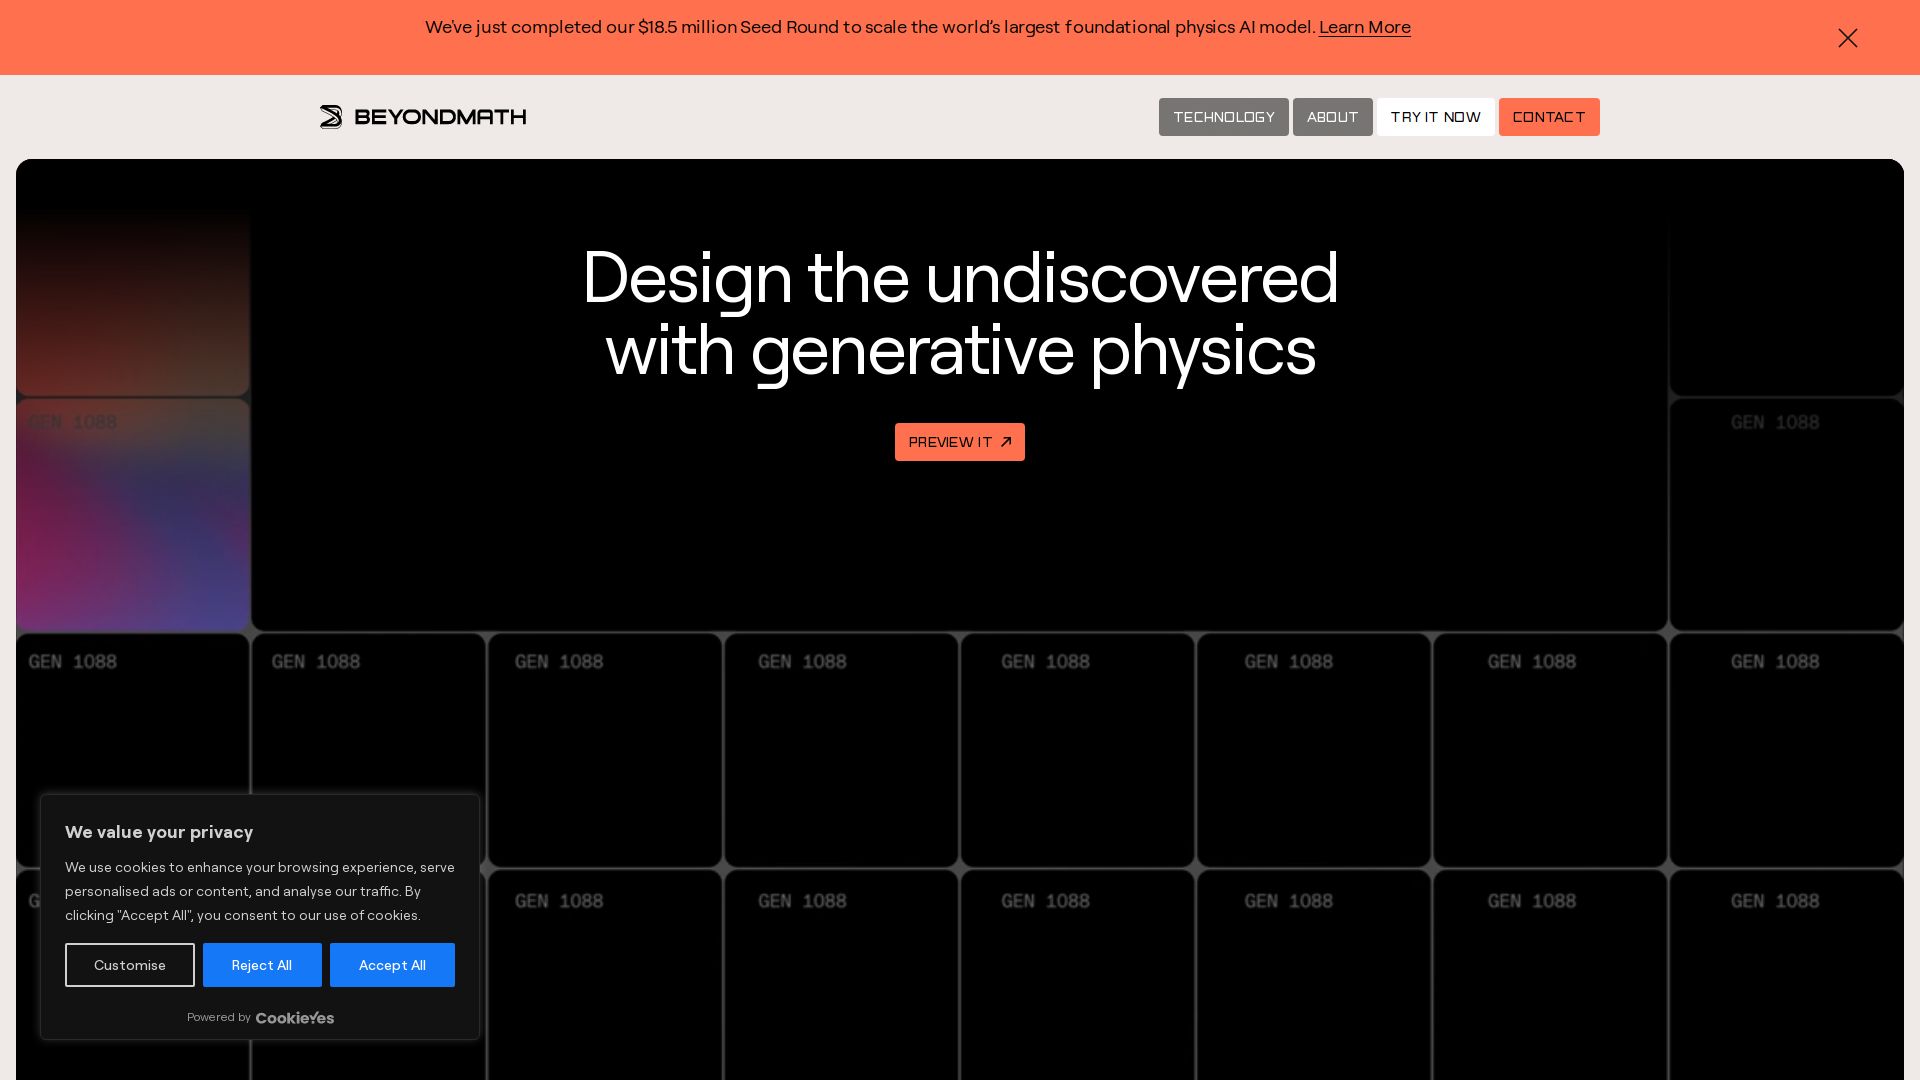Open the Technology menu item
This screenshot has width=1920, height=1080.
point(1223,117)
